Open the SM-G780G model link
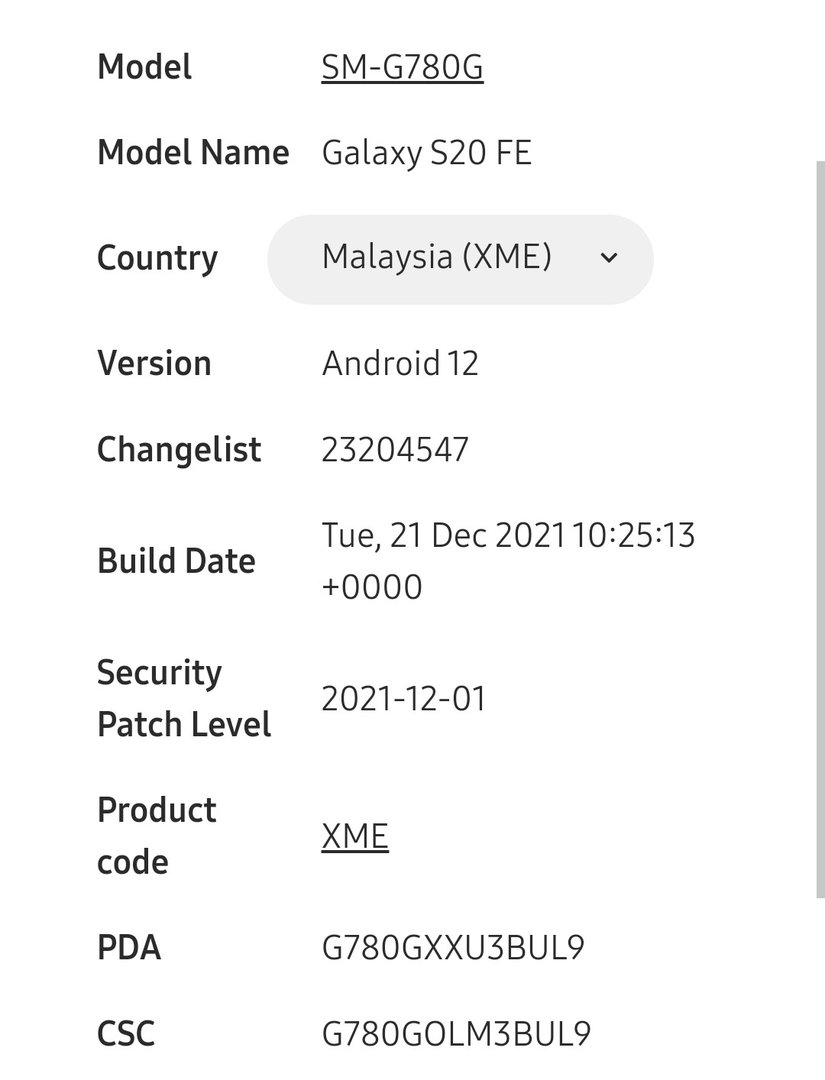The height and width of the screenshot is (1080, 825). (x=402, y=67)
